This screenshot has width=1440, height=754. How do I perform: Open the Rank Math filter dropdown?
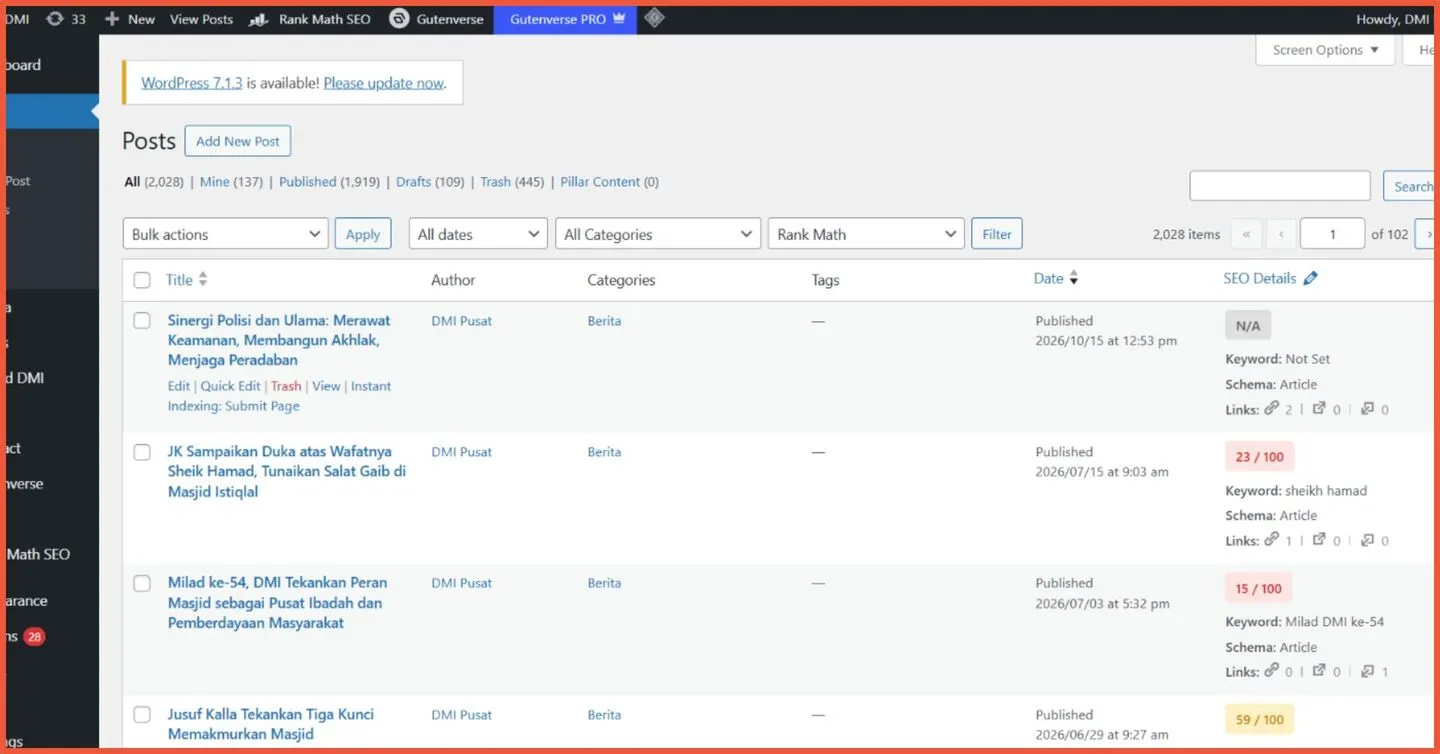coord(866,234)
